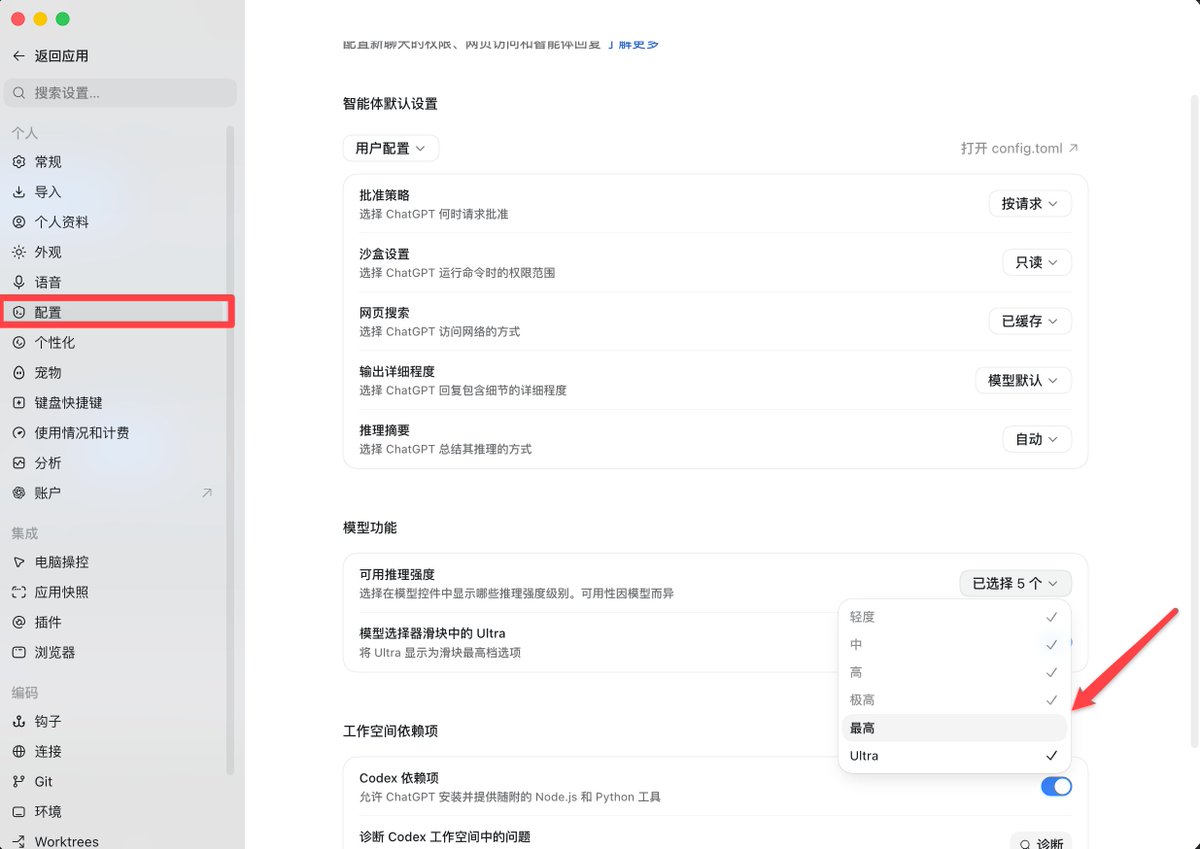1200x849 pixels.
Task: Click the Worktrees icon
Action: 19,841
